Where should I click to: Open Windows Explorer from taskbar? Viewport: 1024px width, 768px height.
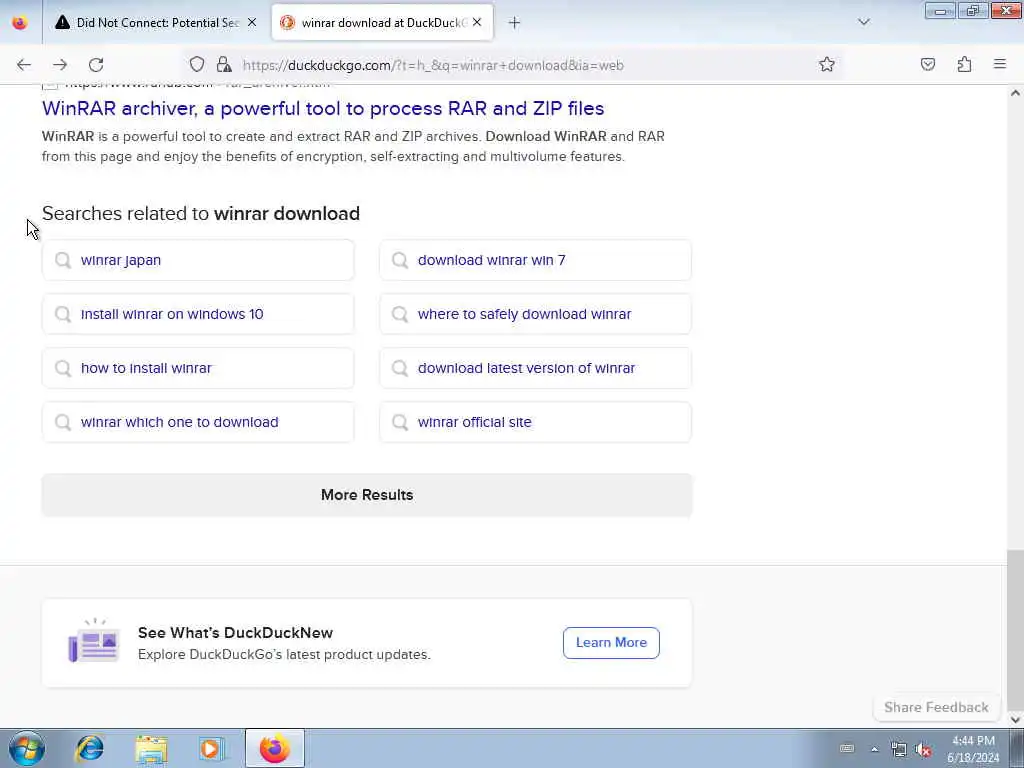coord(152,749)
